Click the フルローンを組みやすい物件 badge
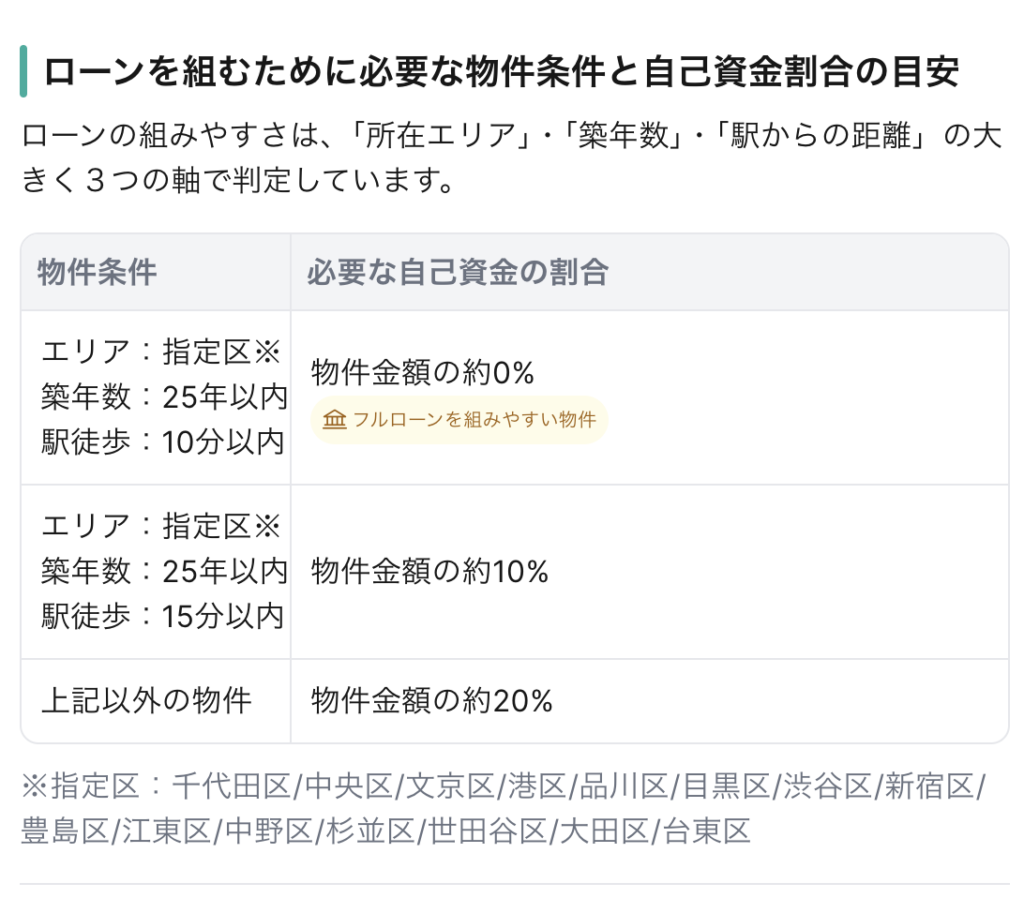1024x898 pixels. pyautogui.click(x=459, y=420)
